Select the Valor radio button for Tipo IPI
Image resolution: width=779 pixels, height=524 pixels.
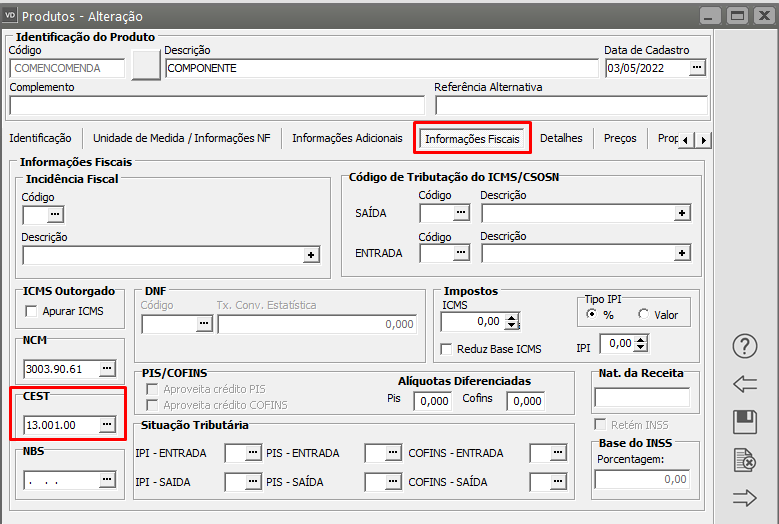pos(641,315)
